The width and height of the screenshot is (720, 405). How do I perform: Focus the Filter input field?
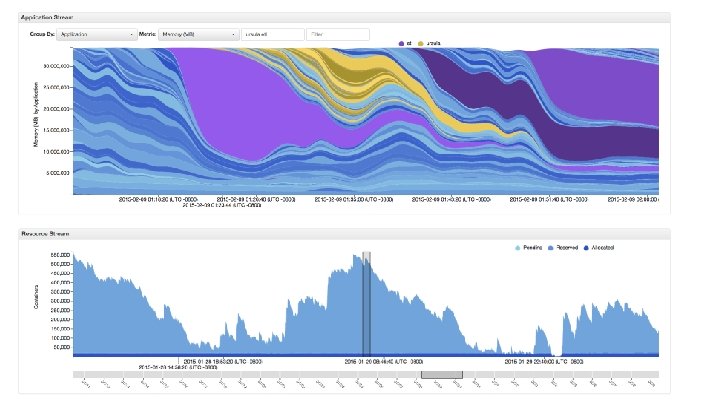point(338,34)
